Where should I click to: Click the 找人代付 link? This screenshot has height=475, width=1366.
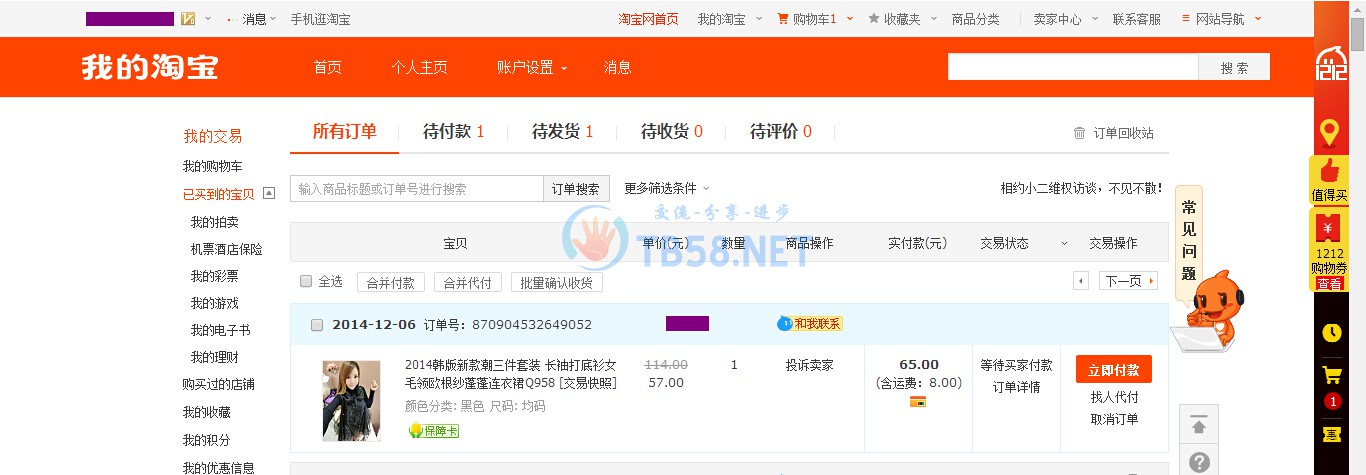coord(1114,397)
